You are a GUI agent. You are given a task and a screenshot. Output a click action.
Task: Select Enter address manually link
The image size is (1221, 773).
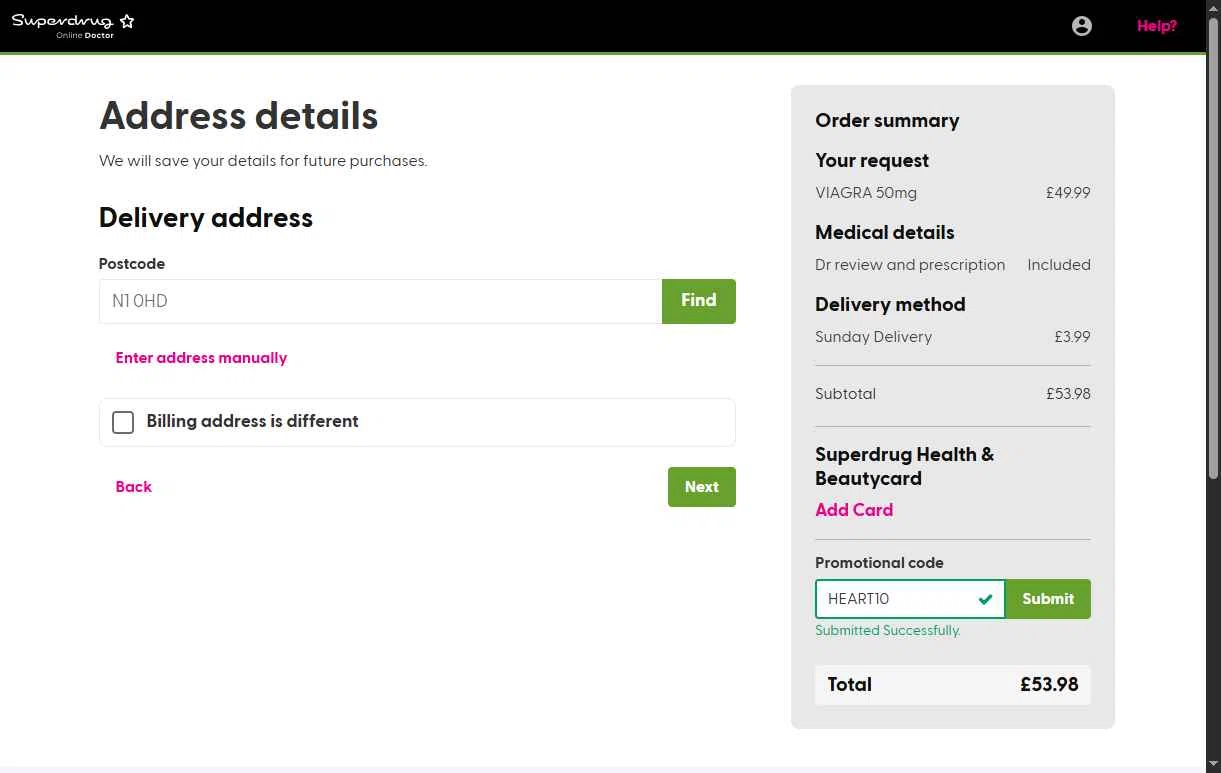201,358
